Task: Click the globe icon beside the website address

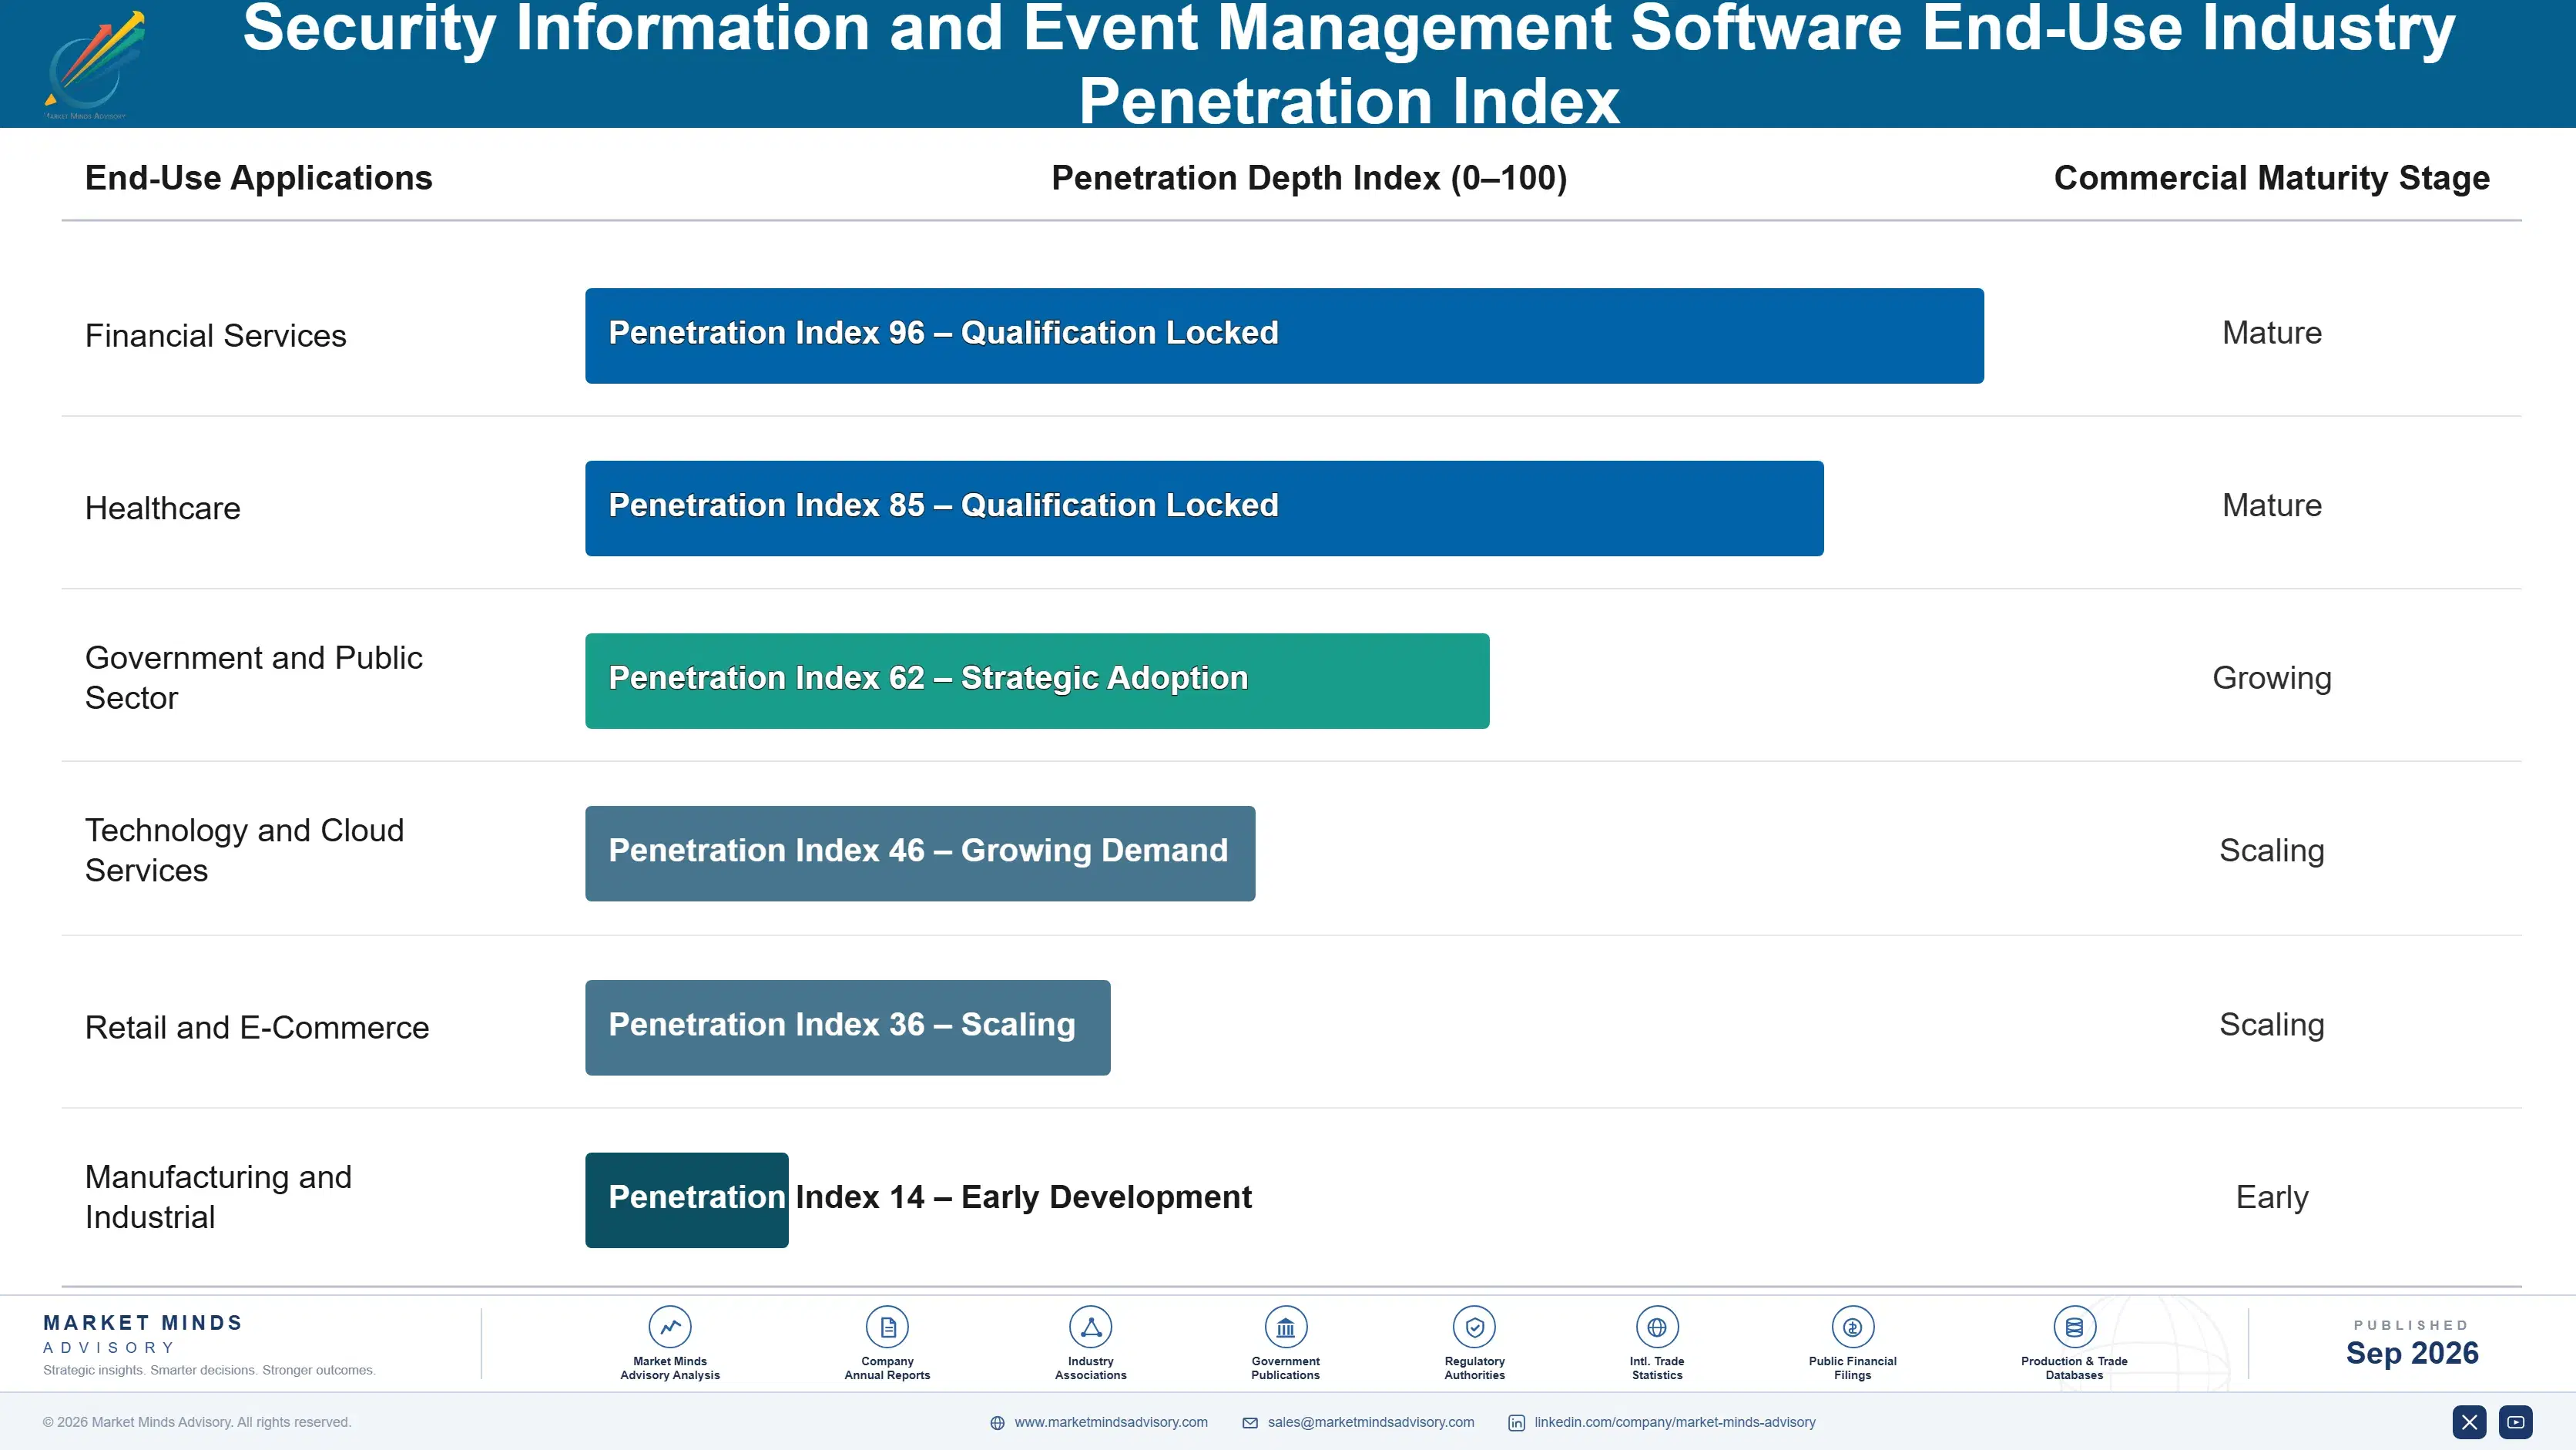Action: coord(997,1423)
